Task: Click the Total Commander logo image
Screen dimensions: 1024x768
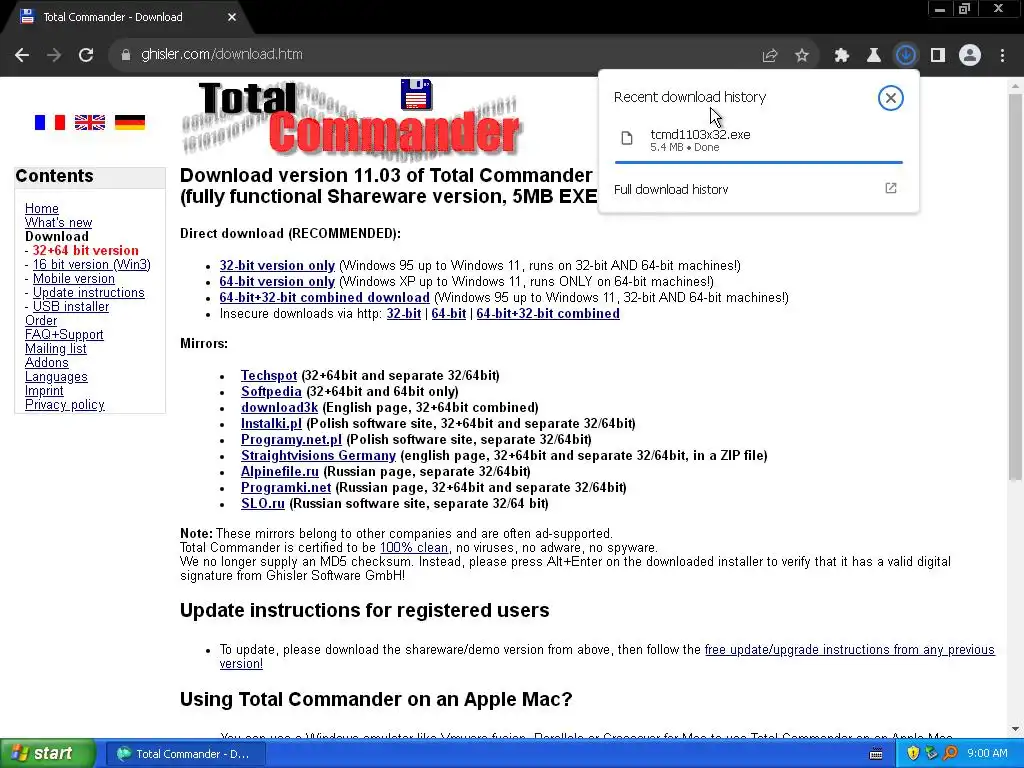Action: (351, 118)
